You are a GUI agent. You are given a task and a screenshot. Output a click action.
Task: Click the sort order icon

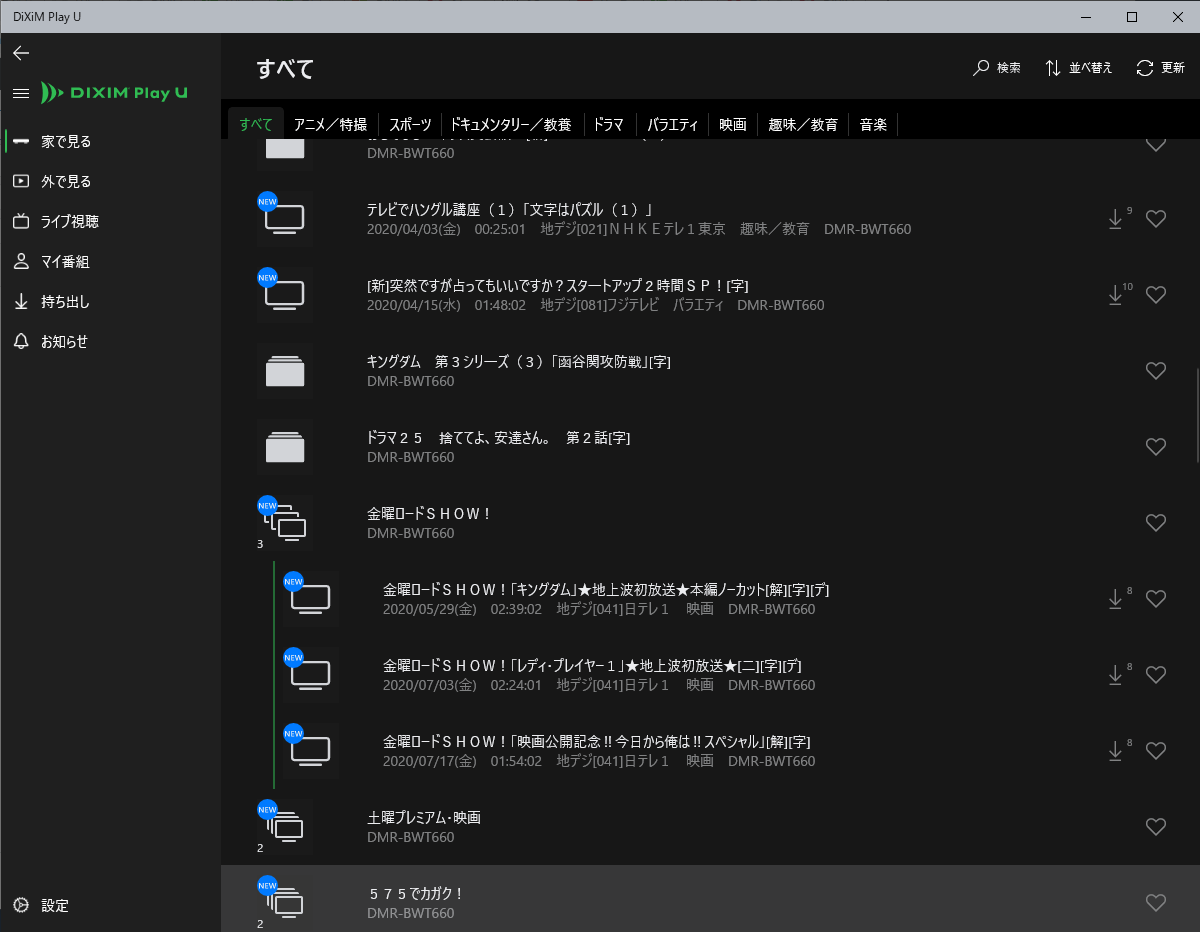tap(1053, 68)
